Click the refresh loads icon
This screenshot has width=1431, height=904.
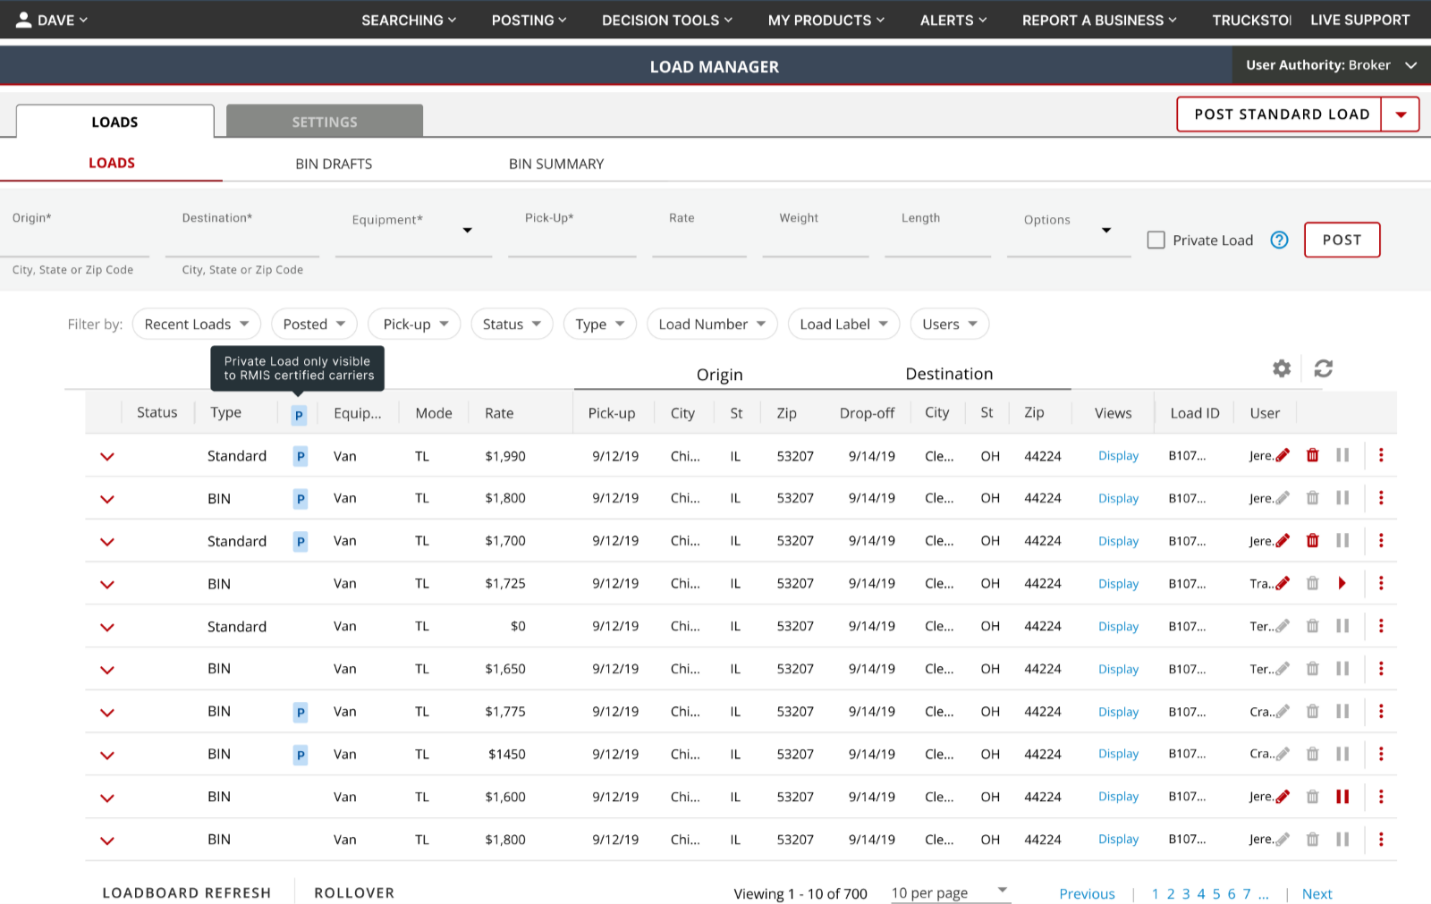pyautogui.click(x=1323, y=368)
